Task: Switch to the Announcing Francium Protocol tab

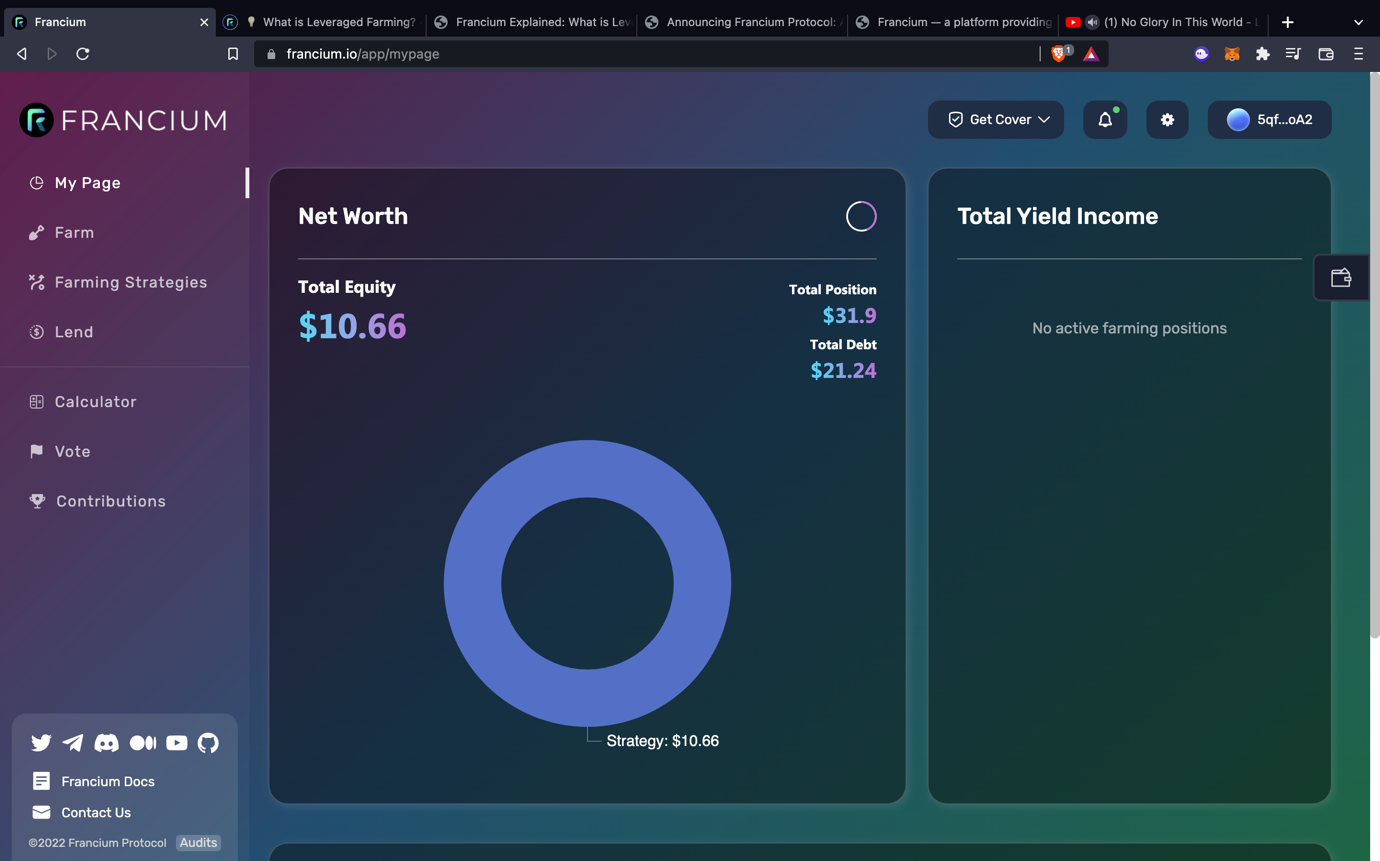Action: point(742,22)
